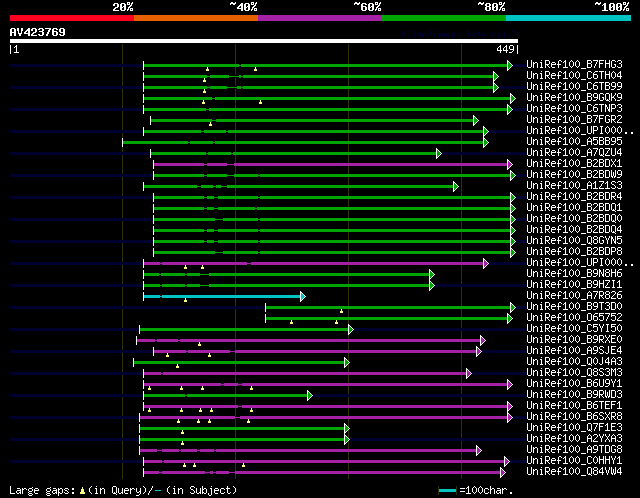
Task: Click the green arrowhead ending the A1Z1S3 alignment
Action: [456, 187]
